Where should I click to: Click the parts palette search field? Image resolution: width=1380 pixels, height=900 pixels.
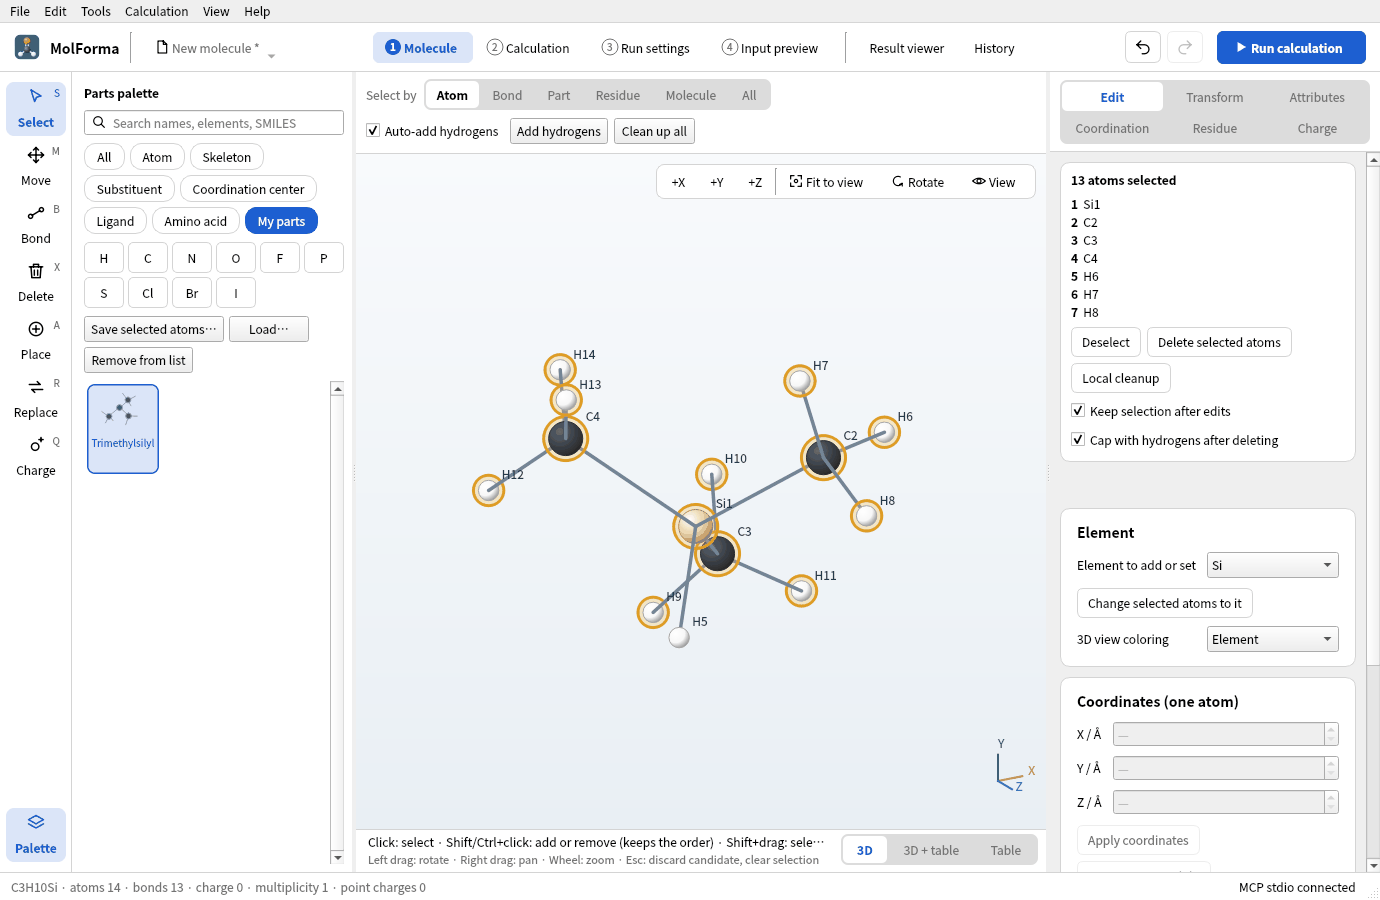click(x=214, y=123)
